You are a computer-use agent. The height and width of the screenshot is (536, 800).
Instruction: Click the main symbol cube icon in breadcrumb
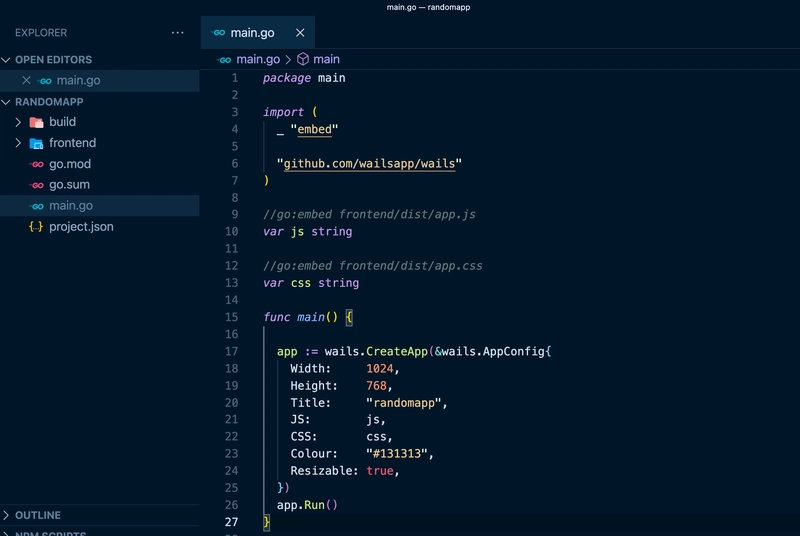[x=303, y=59]
